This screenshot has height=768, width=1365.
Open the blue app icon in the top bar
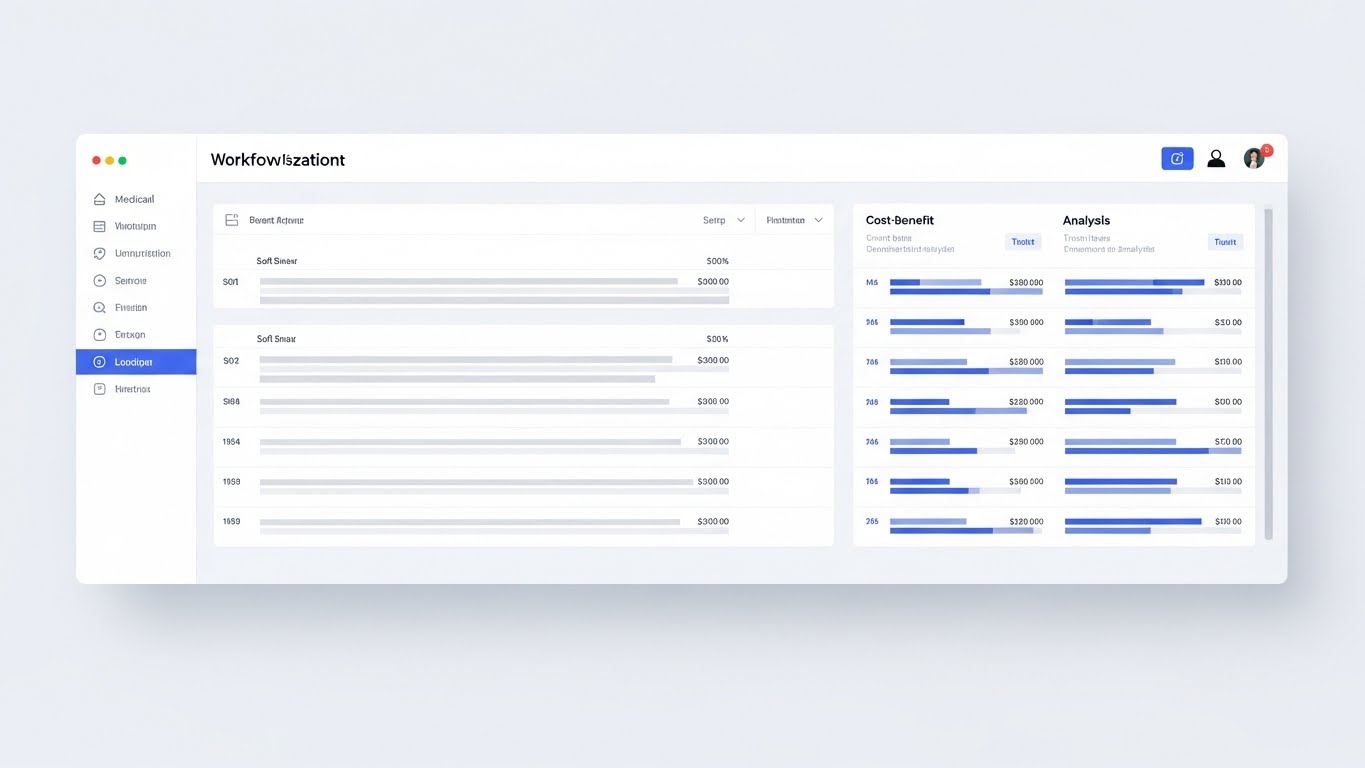(x=1177, y=158)
